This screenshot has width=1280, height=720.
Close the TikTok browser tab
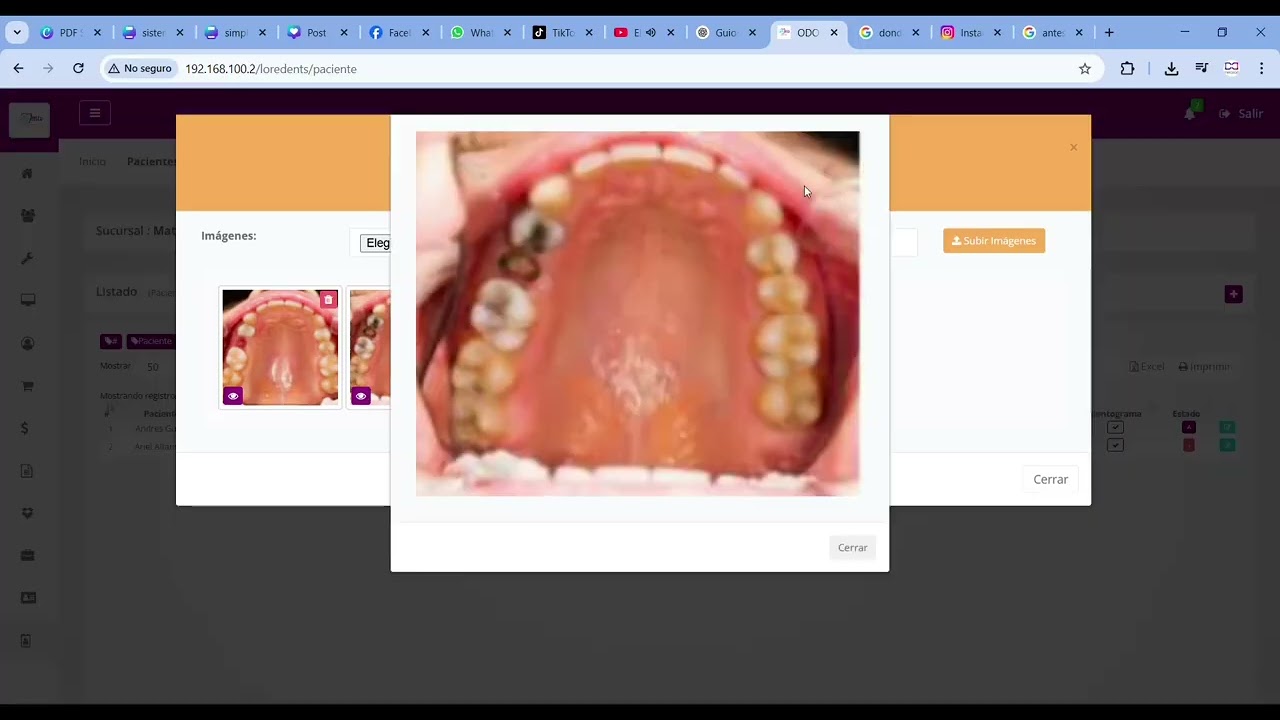(589, 33)
